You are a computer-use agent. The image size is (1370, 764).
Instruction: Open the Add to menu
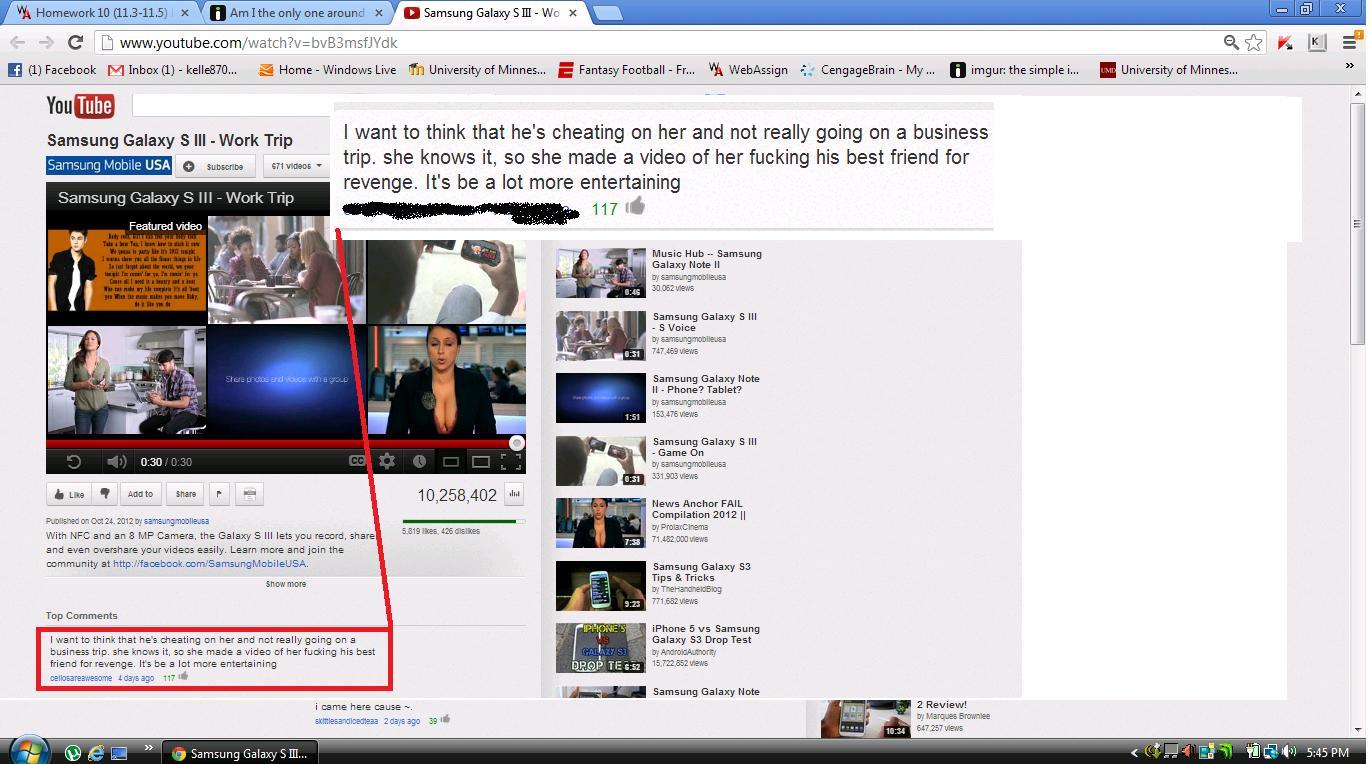[x=141, y=494]
